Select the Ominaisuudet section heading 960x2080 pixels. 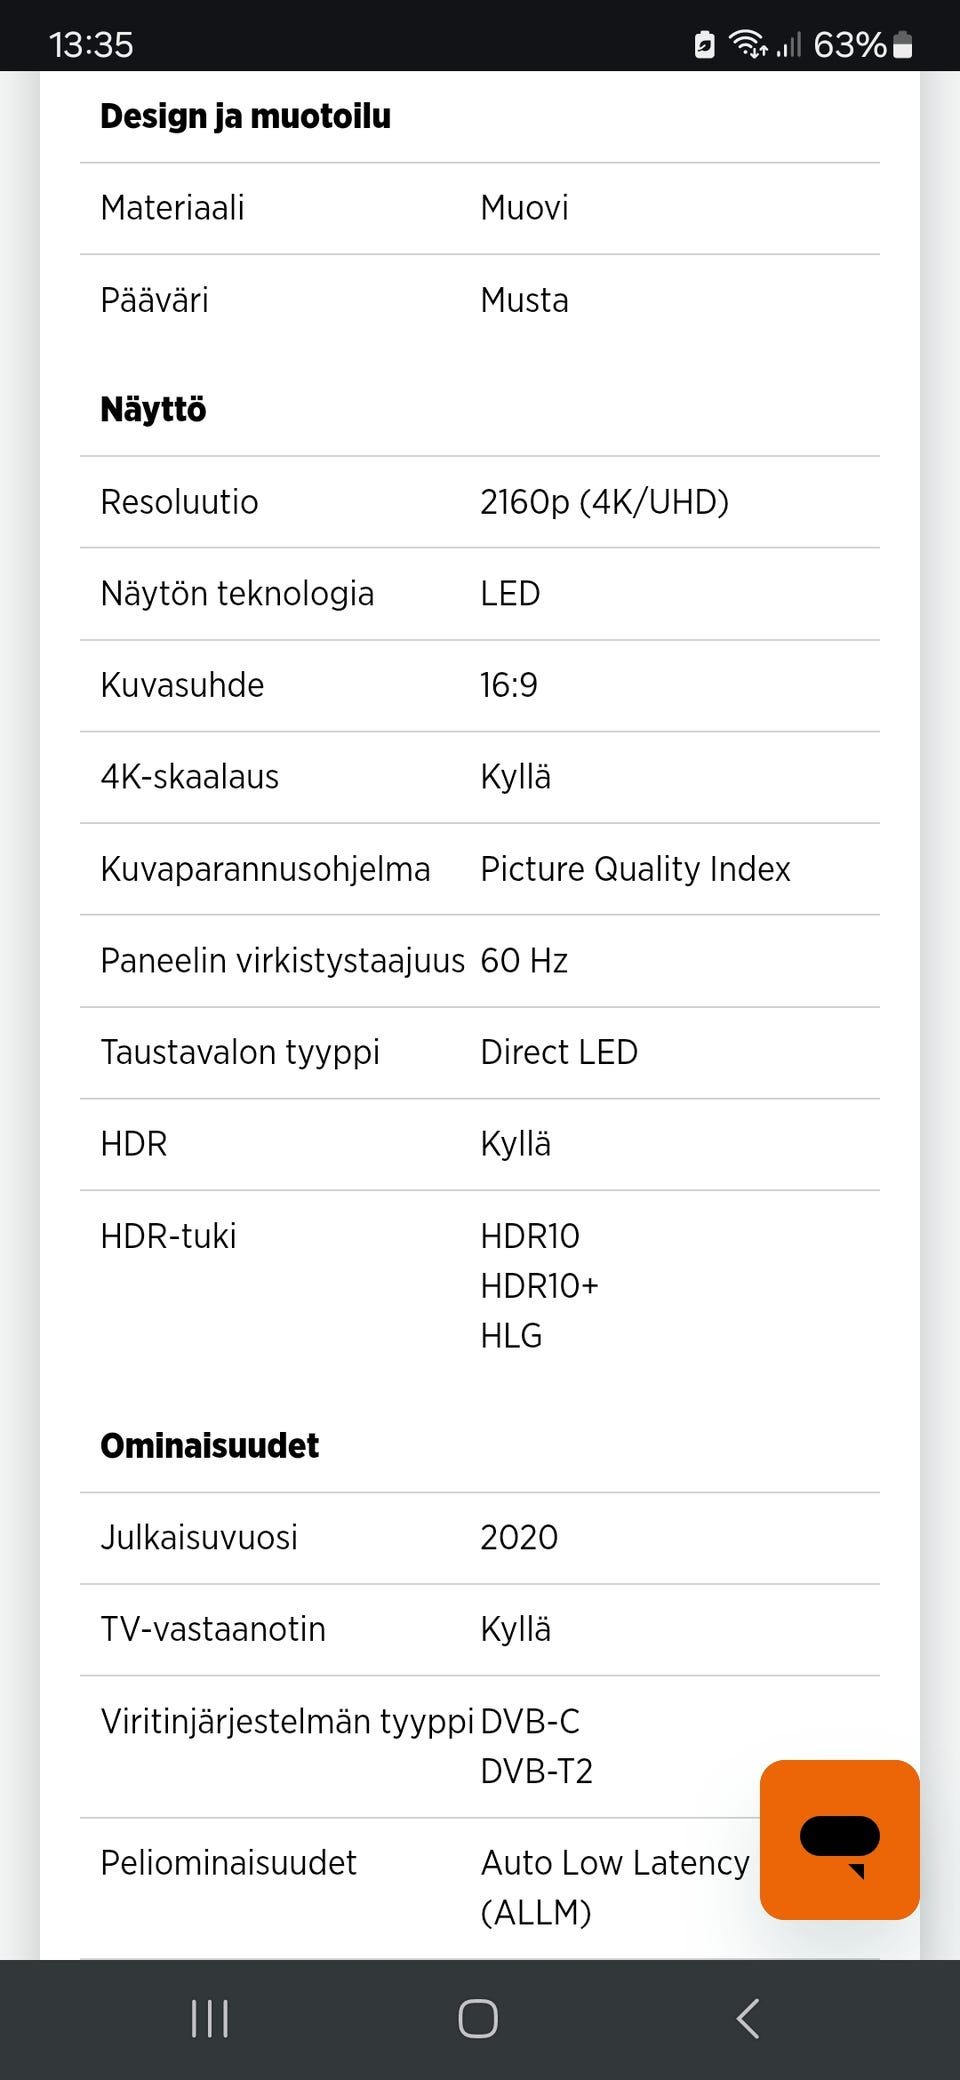pos(209,1446)
